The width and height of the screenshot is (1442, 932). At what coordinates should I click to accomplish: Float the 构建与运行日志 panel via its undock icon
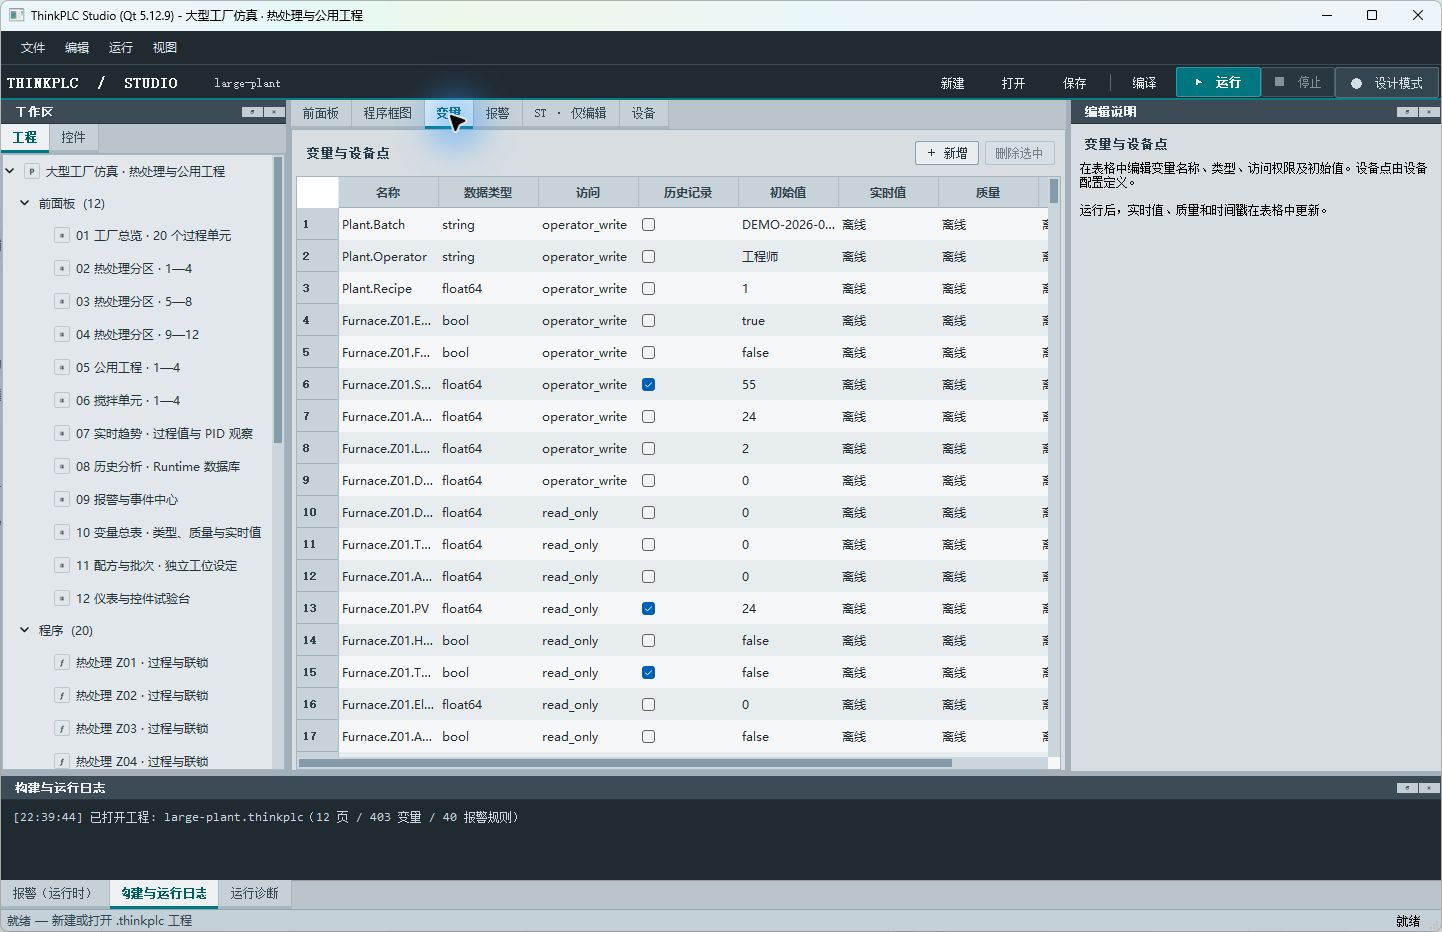(1407, 788)
